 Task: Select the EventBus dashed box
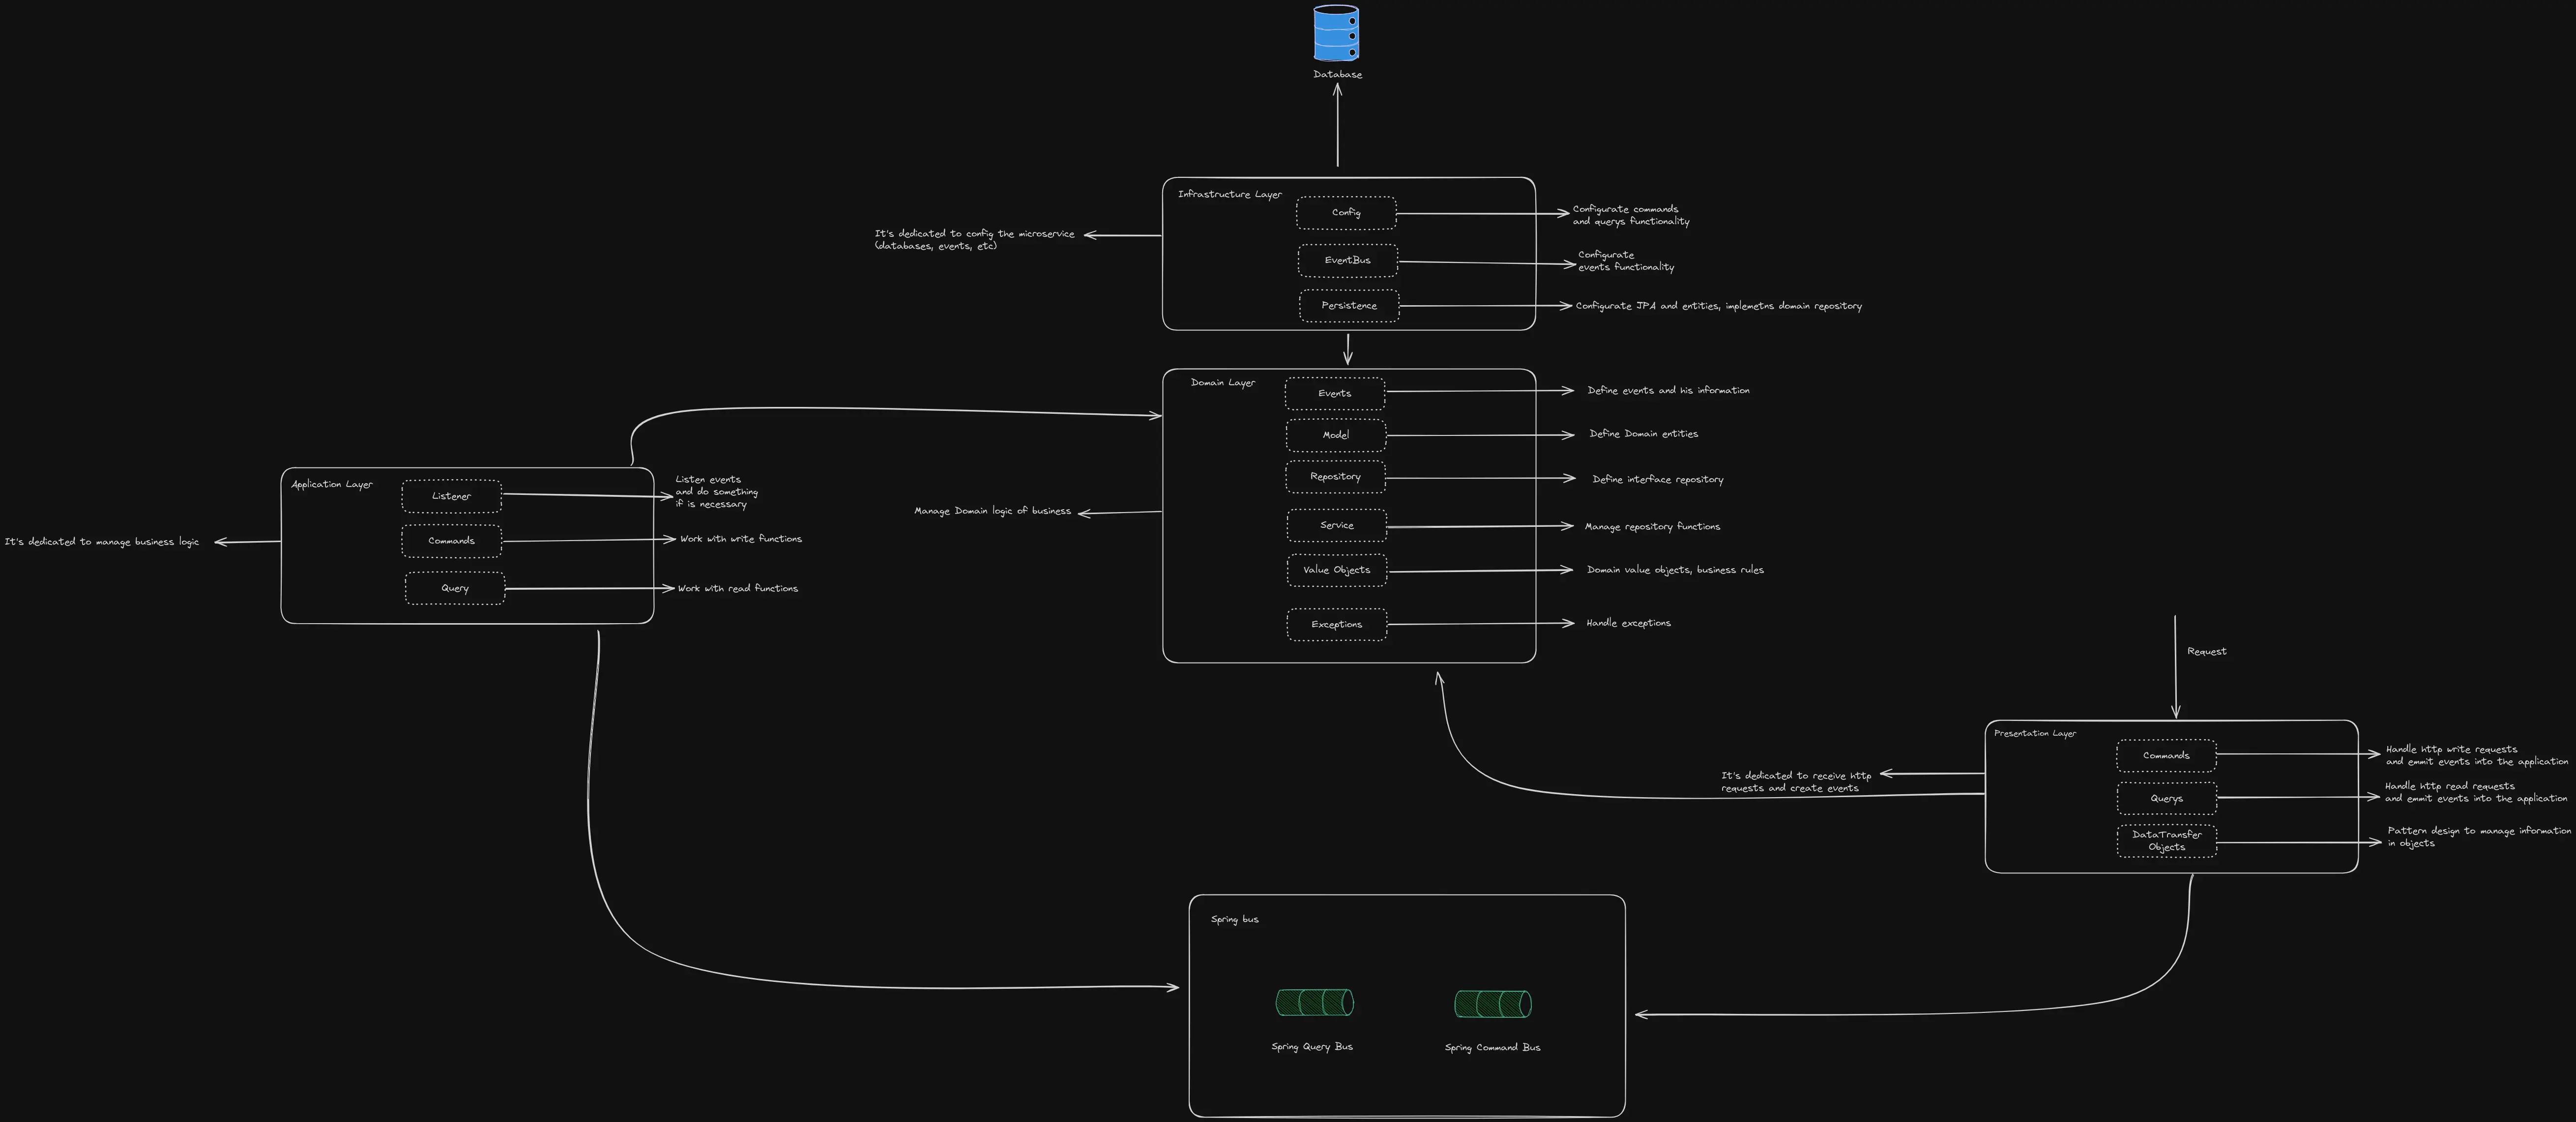[x=1348, y=260]
